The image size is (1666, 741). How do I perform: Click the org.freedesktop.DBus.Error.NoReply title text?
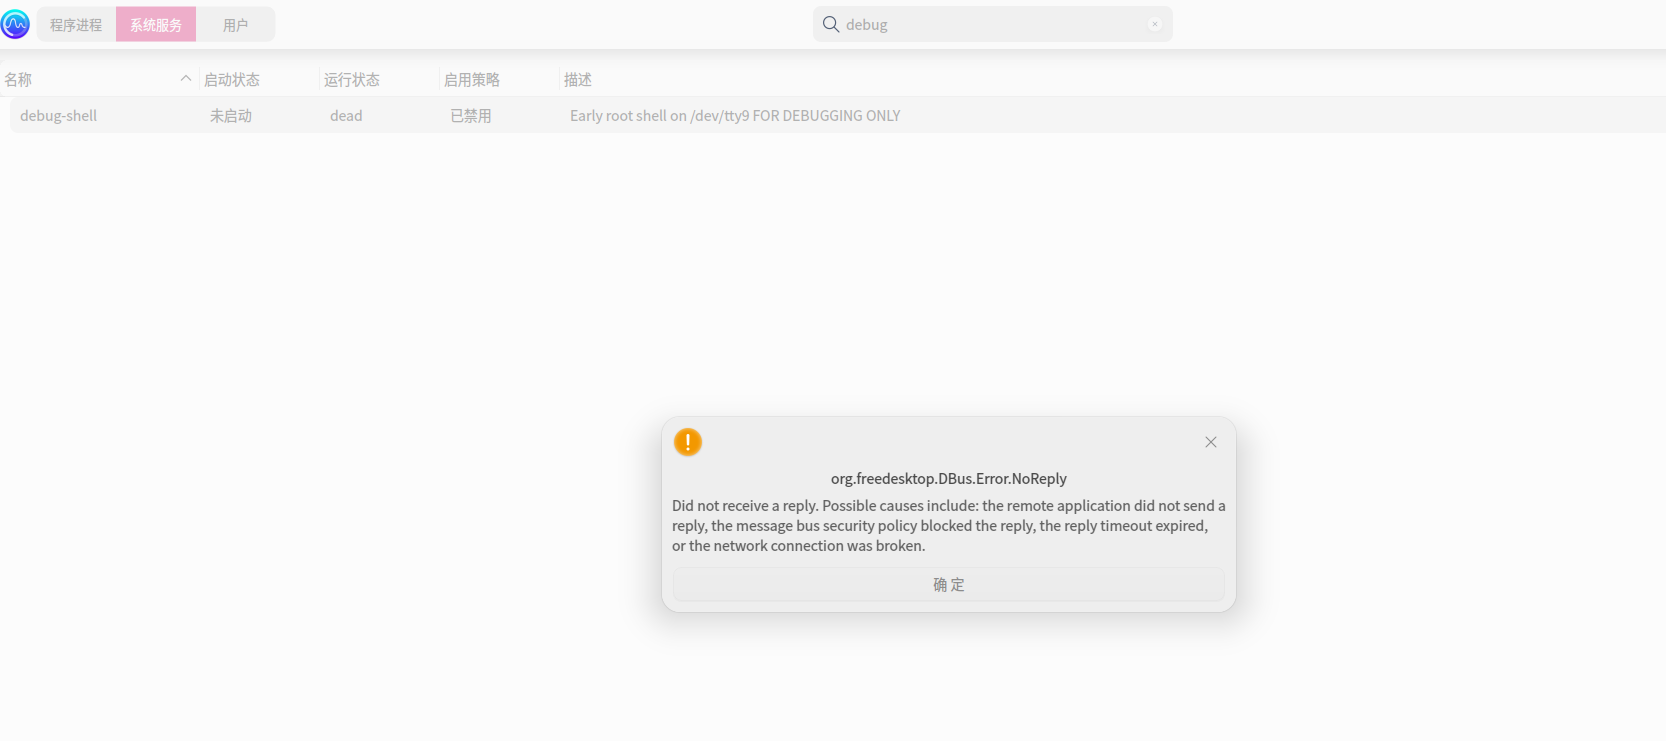(x=949, y=479)
